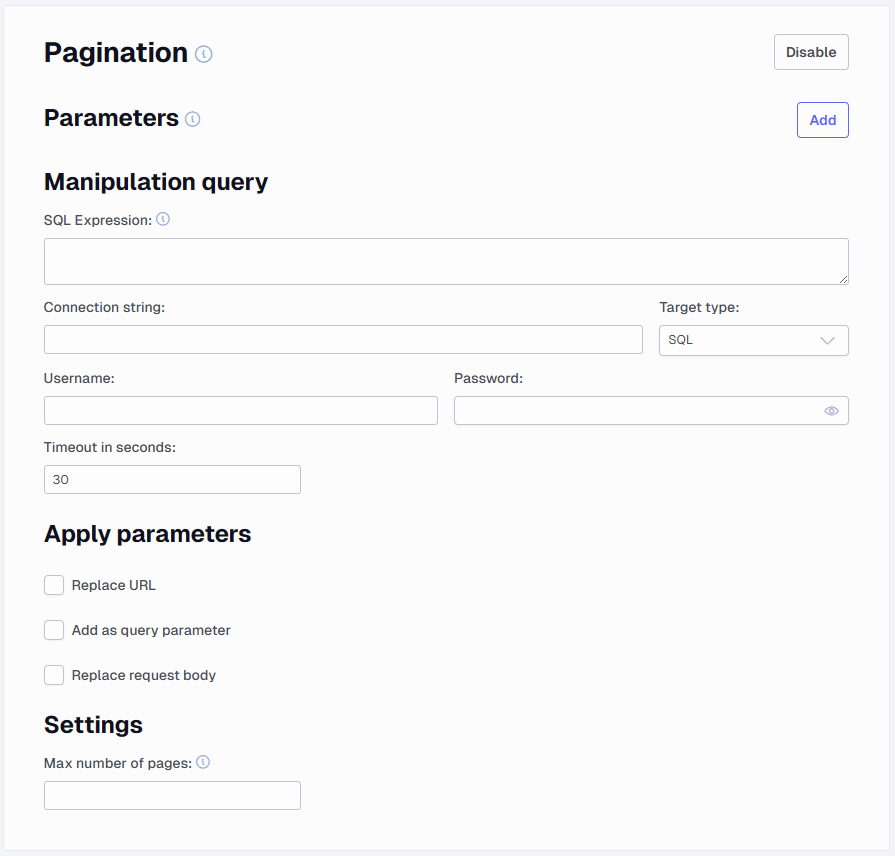This screenshot has height=856, width=895.
Task: Tick the Replace request body checkbox
Action: click(54, 675)
